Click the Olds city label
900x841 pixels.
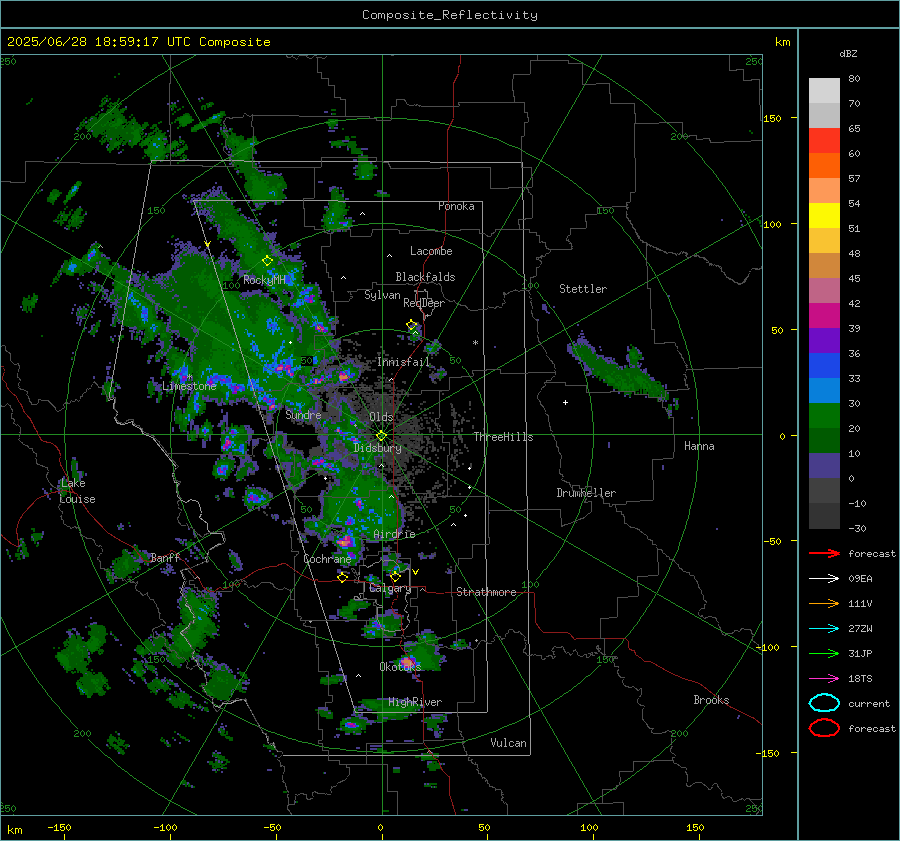point(381,417)
